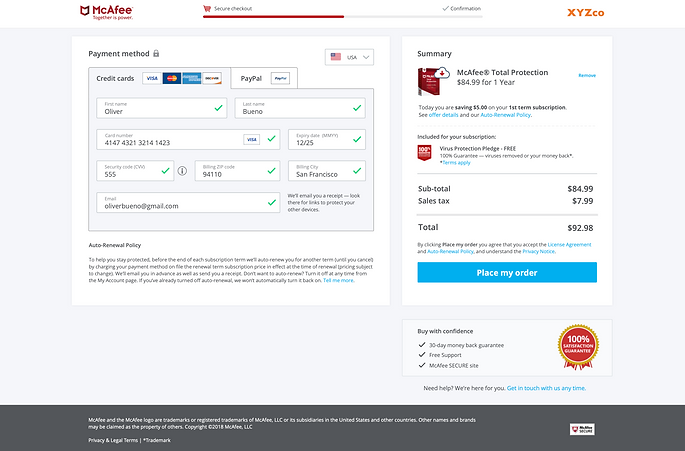Open the License Agreement link
Screen dimensions: 685x451
(569, 245)
